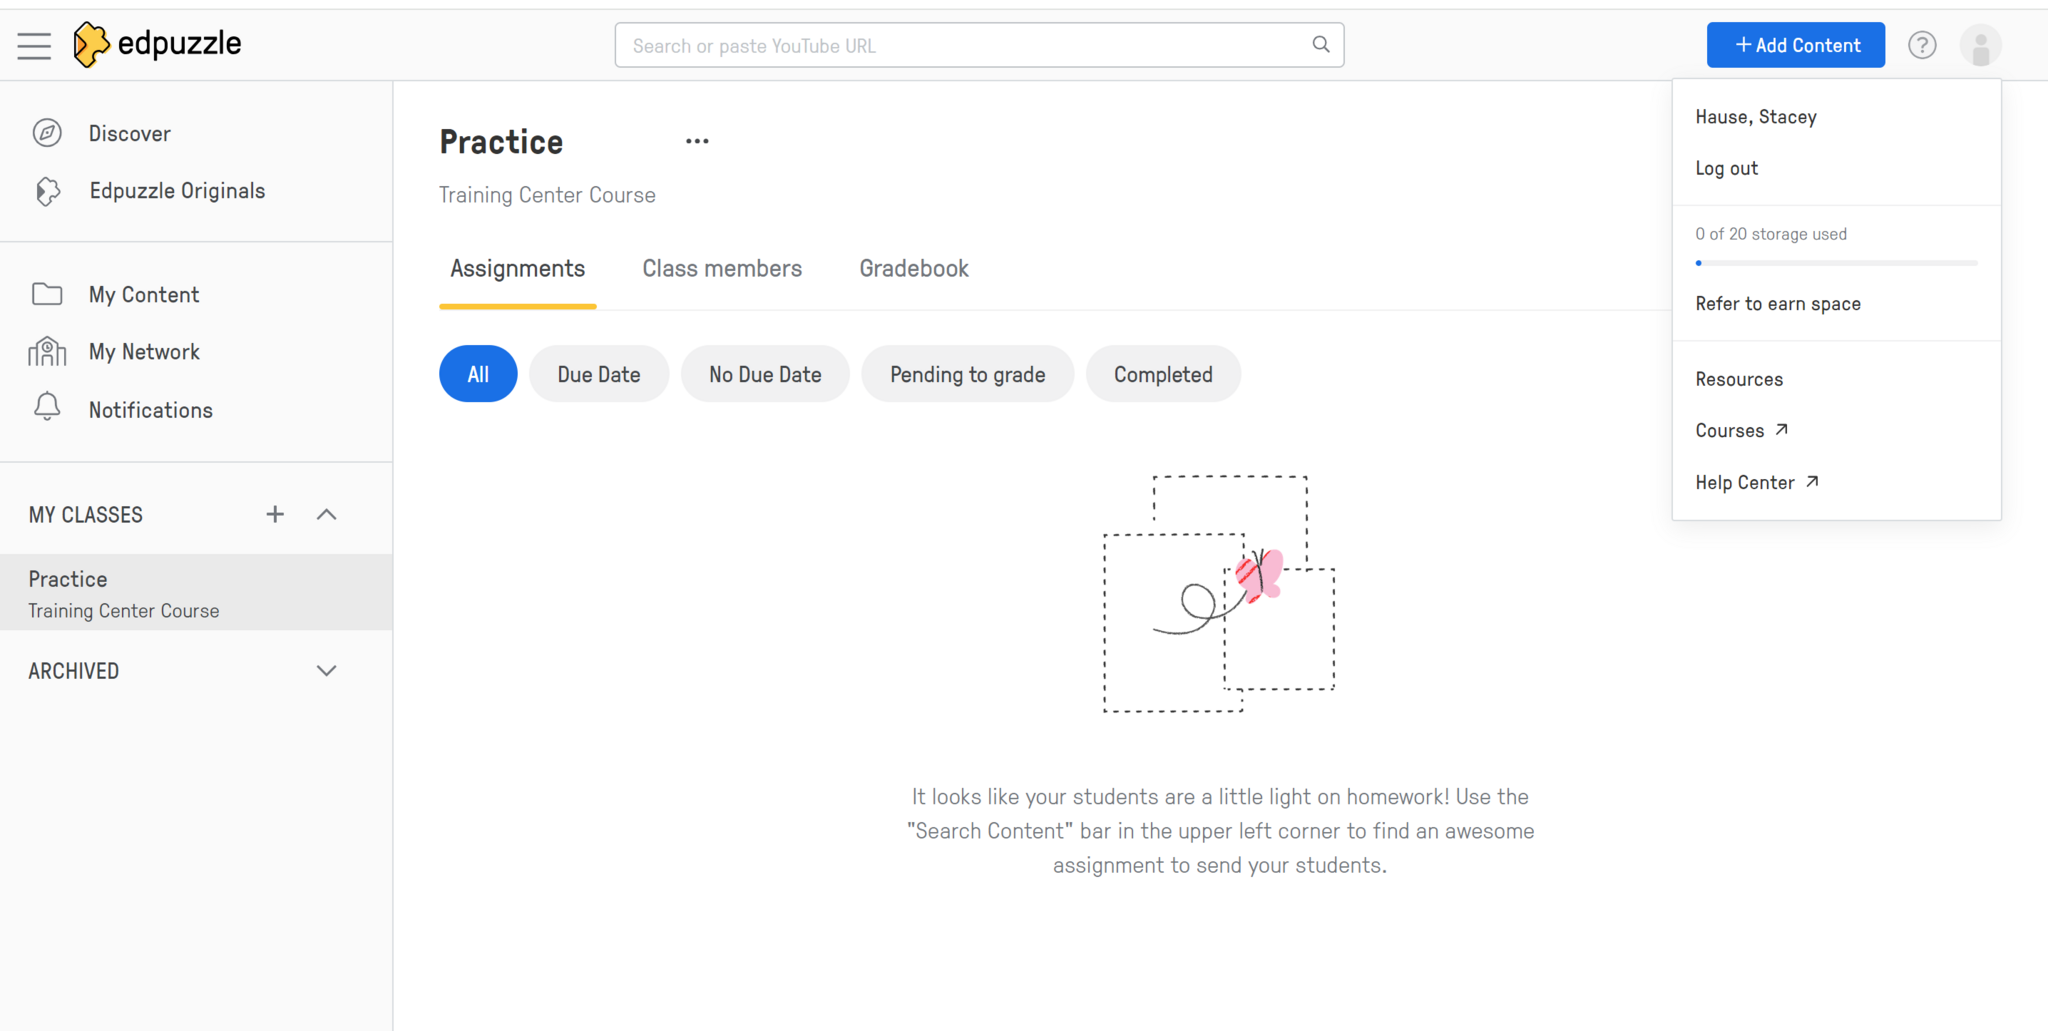The height and width of the screenshot is (1031, 2048).
Task: Filter by Pending to grade
Action: click(967, 374)
